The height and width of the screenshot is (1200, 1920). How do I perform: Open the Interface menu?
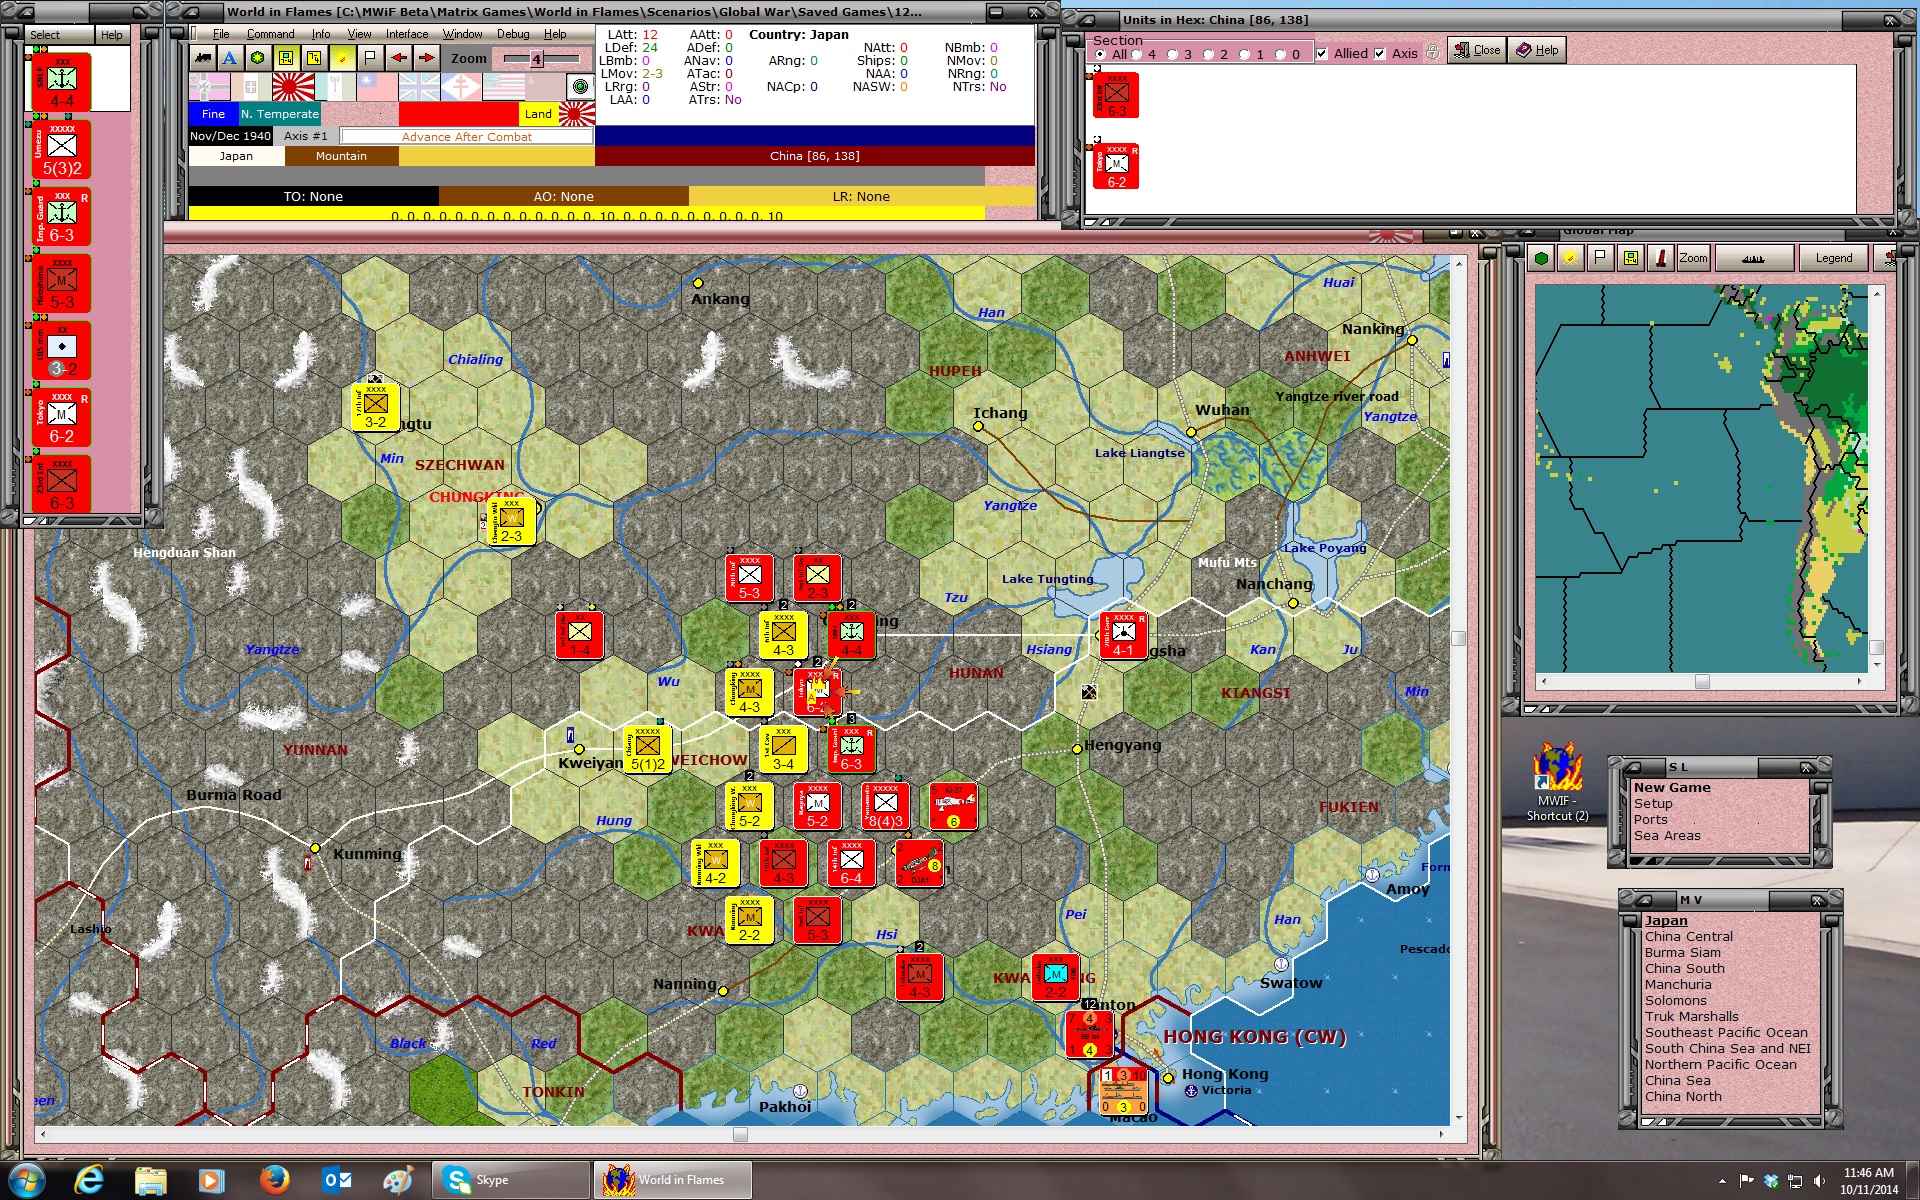tap(404, 33)
